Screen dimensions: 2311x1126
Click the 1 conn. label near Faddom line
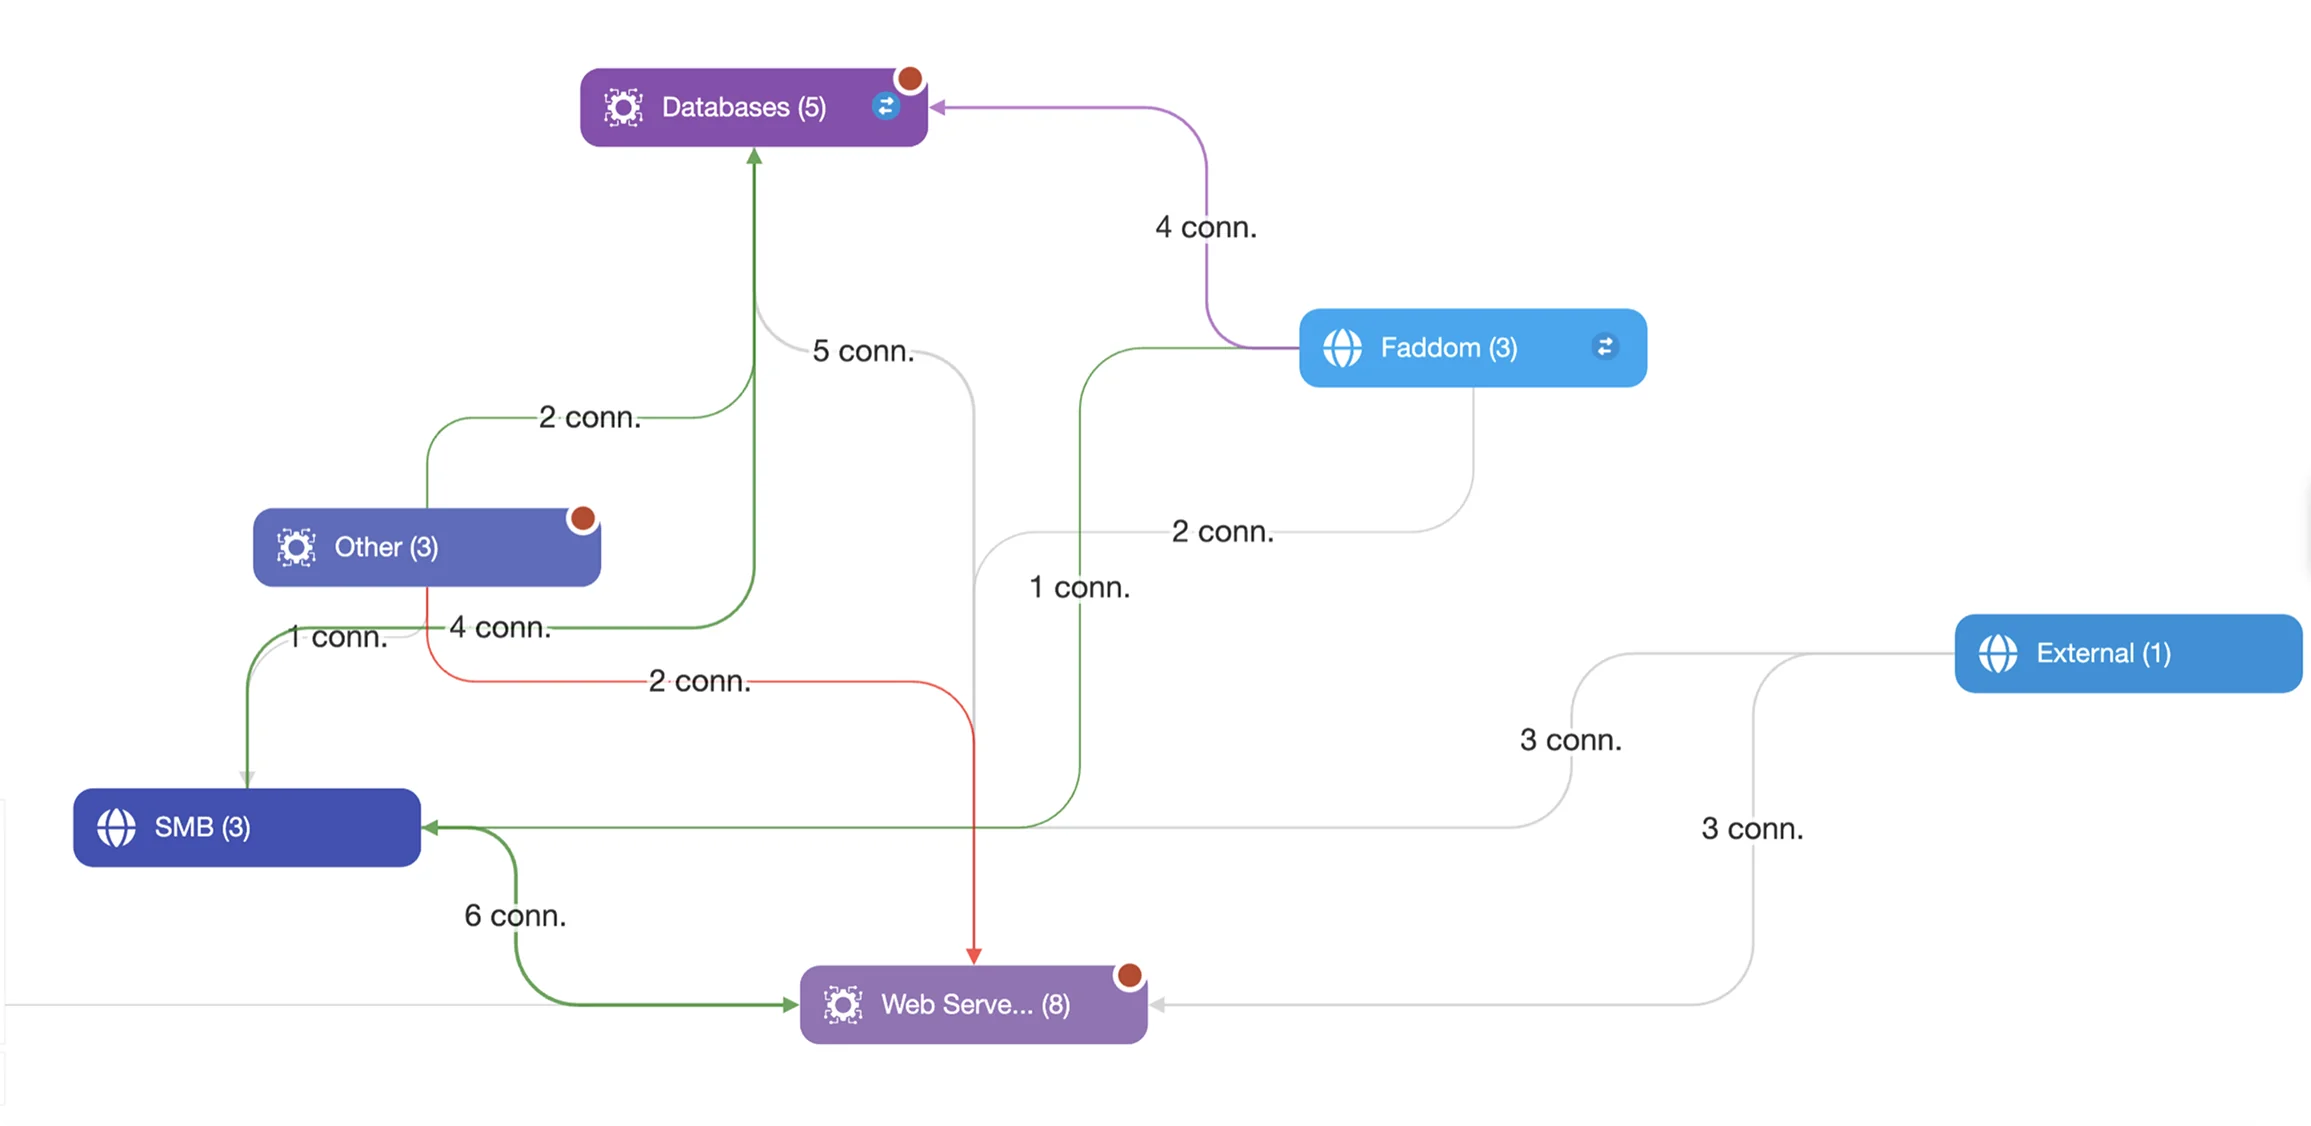click(x=1079, y=587)
